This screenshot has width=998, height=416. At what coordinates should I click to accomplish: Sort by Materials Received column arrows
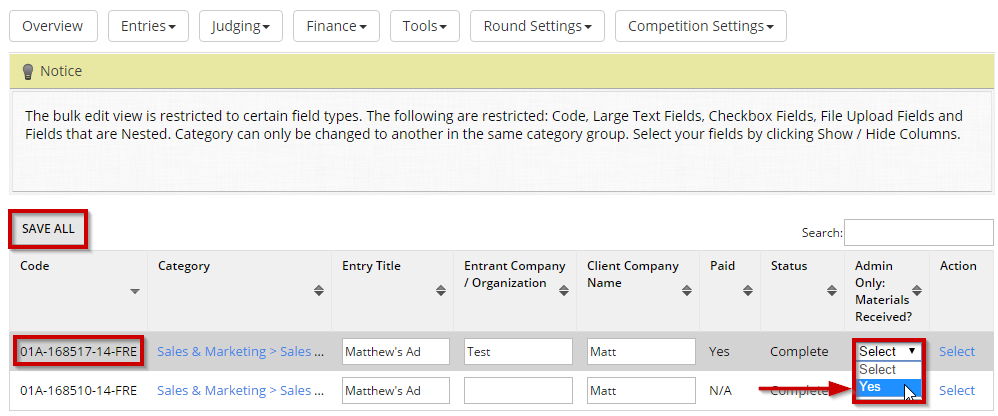pyautogui.click(x=918, y=291)
